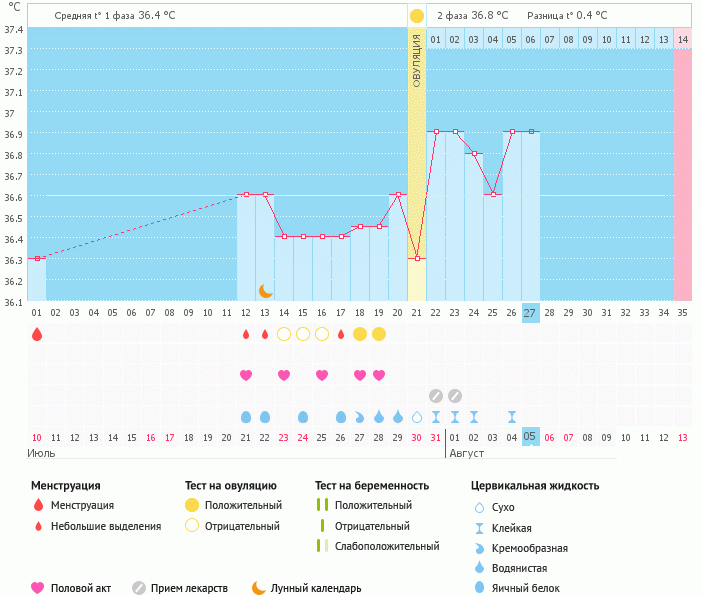Click the positive ovulation test on day 19
701x595 pixels.
(x=379, y=334)
